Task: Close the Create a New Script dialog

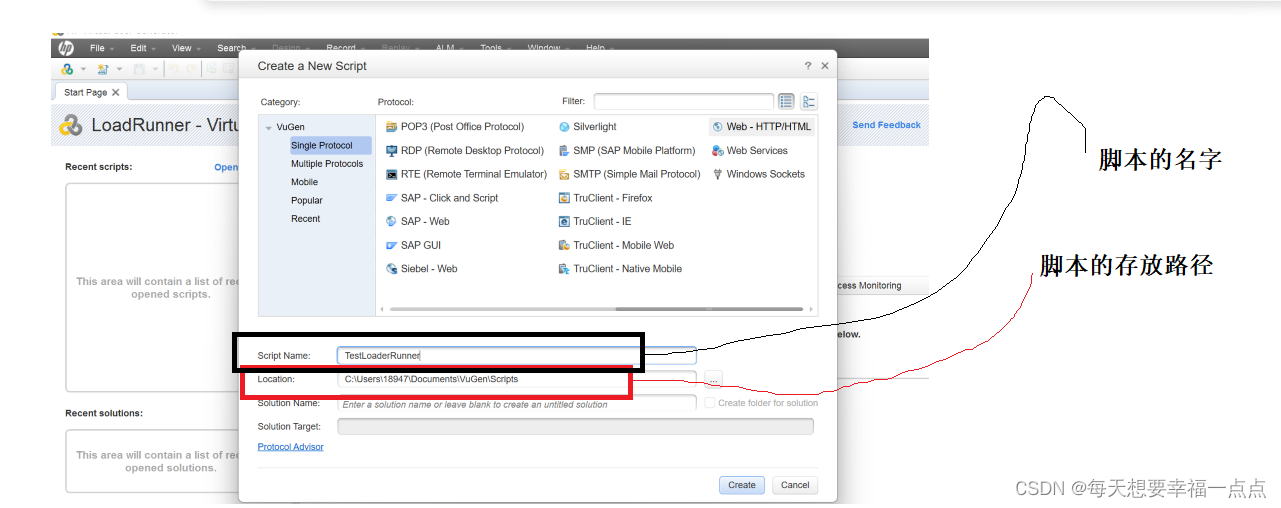Action: tap(825, 66)
